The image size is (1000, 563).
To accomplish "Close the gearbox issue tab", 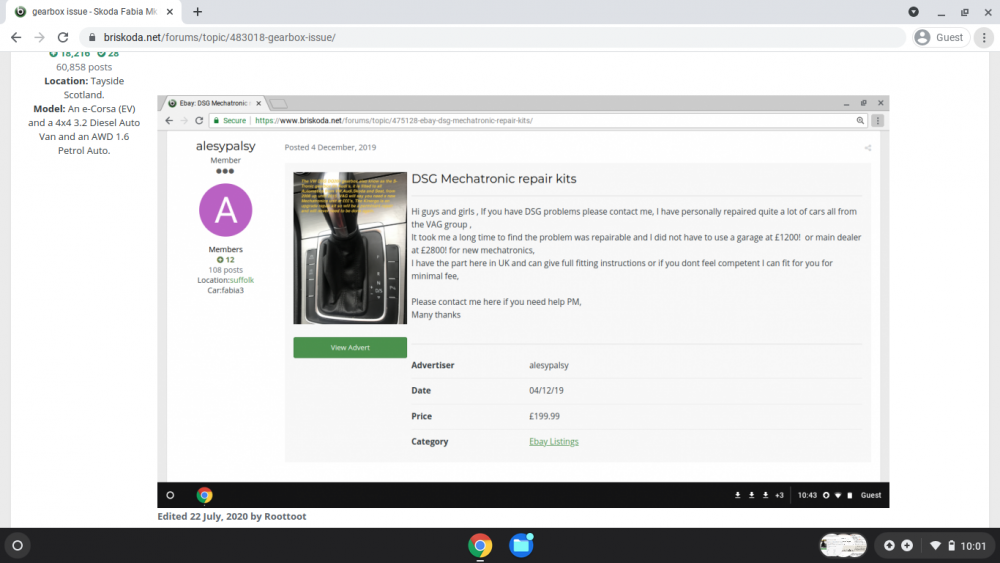I will pyautogui.click(x=170, y=11).
